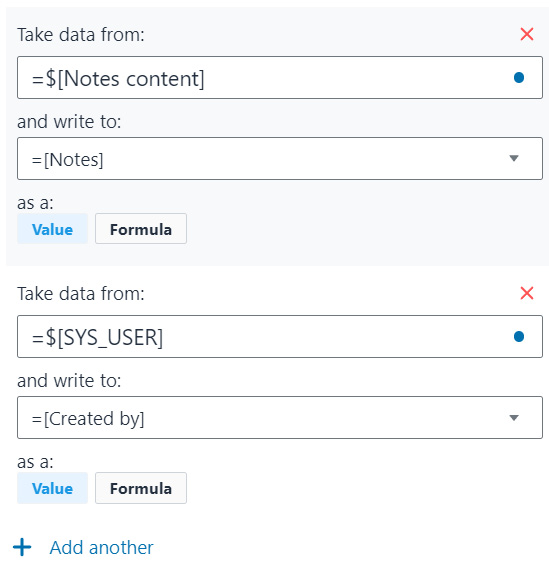
Task: Open dropdown arrow for [Created by] target
Action: click(514, 418)
